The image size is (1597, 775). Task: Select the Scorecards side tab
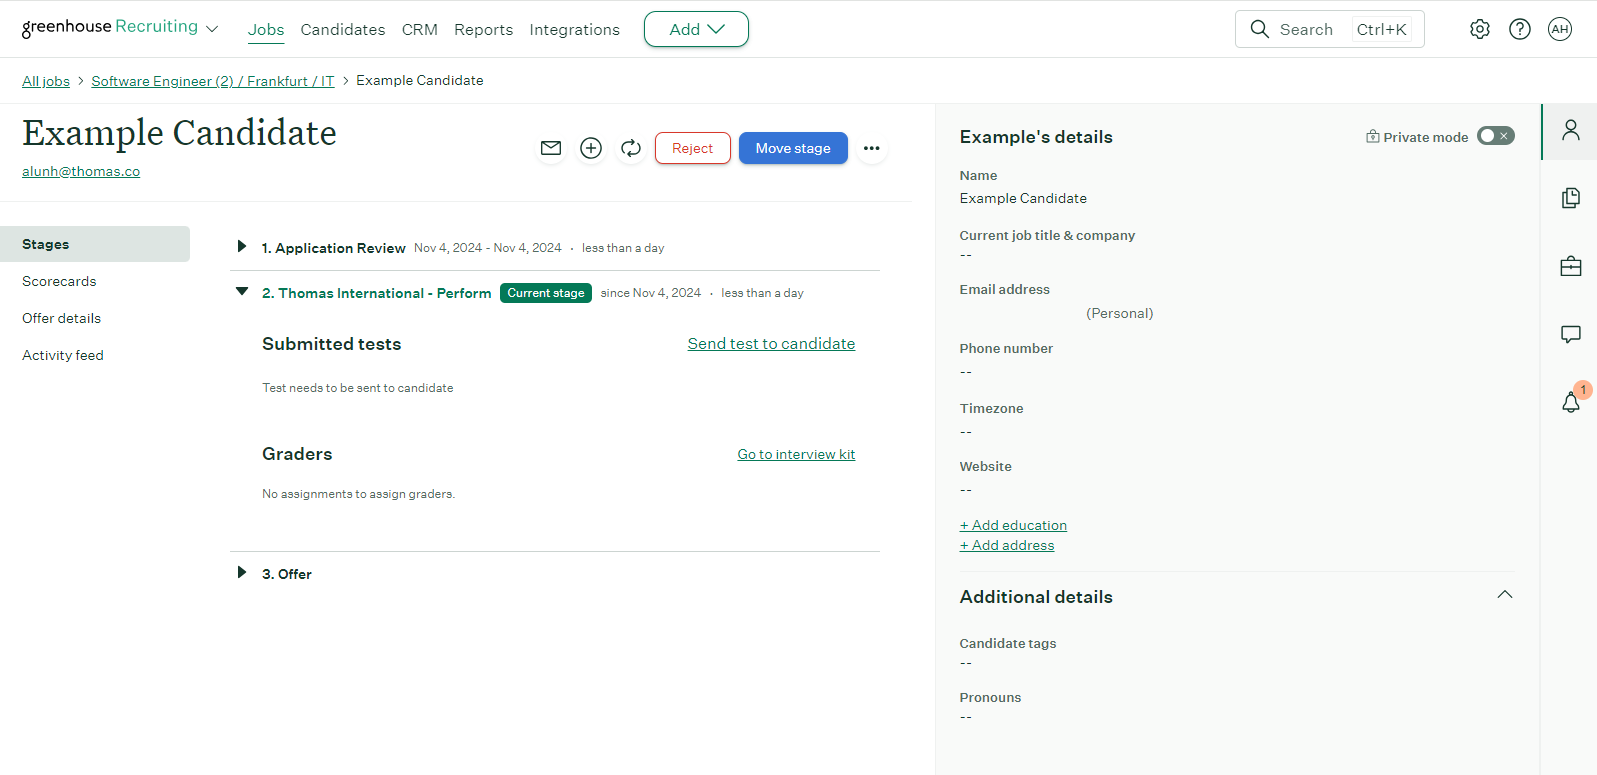pyautogui.click(x=59, y=281)
